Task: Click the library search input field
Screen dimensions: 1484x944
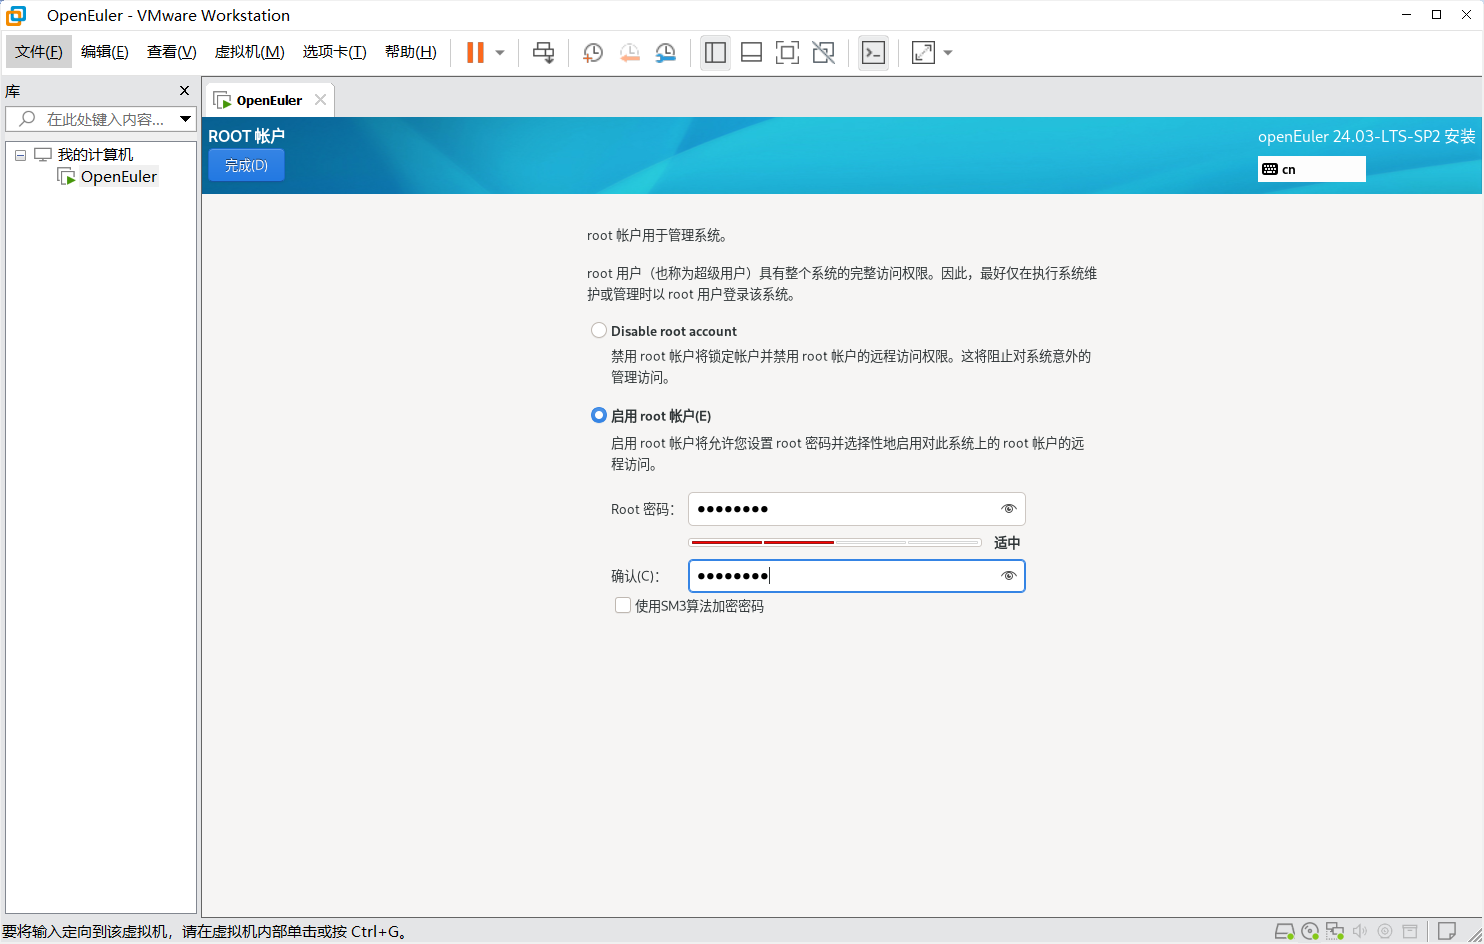Action: 100,119
